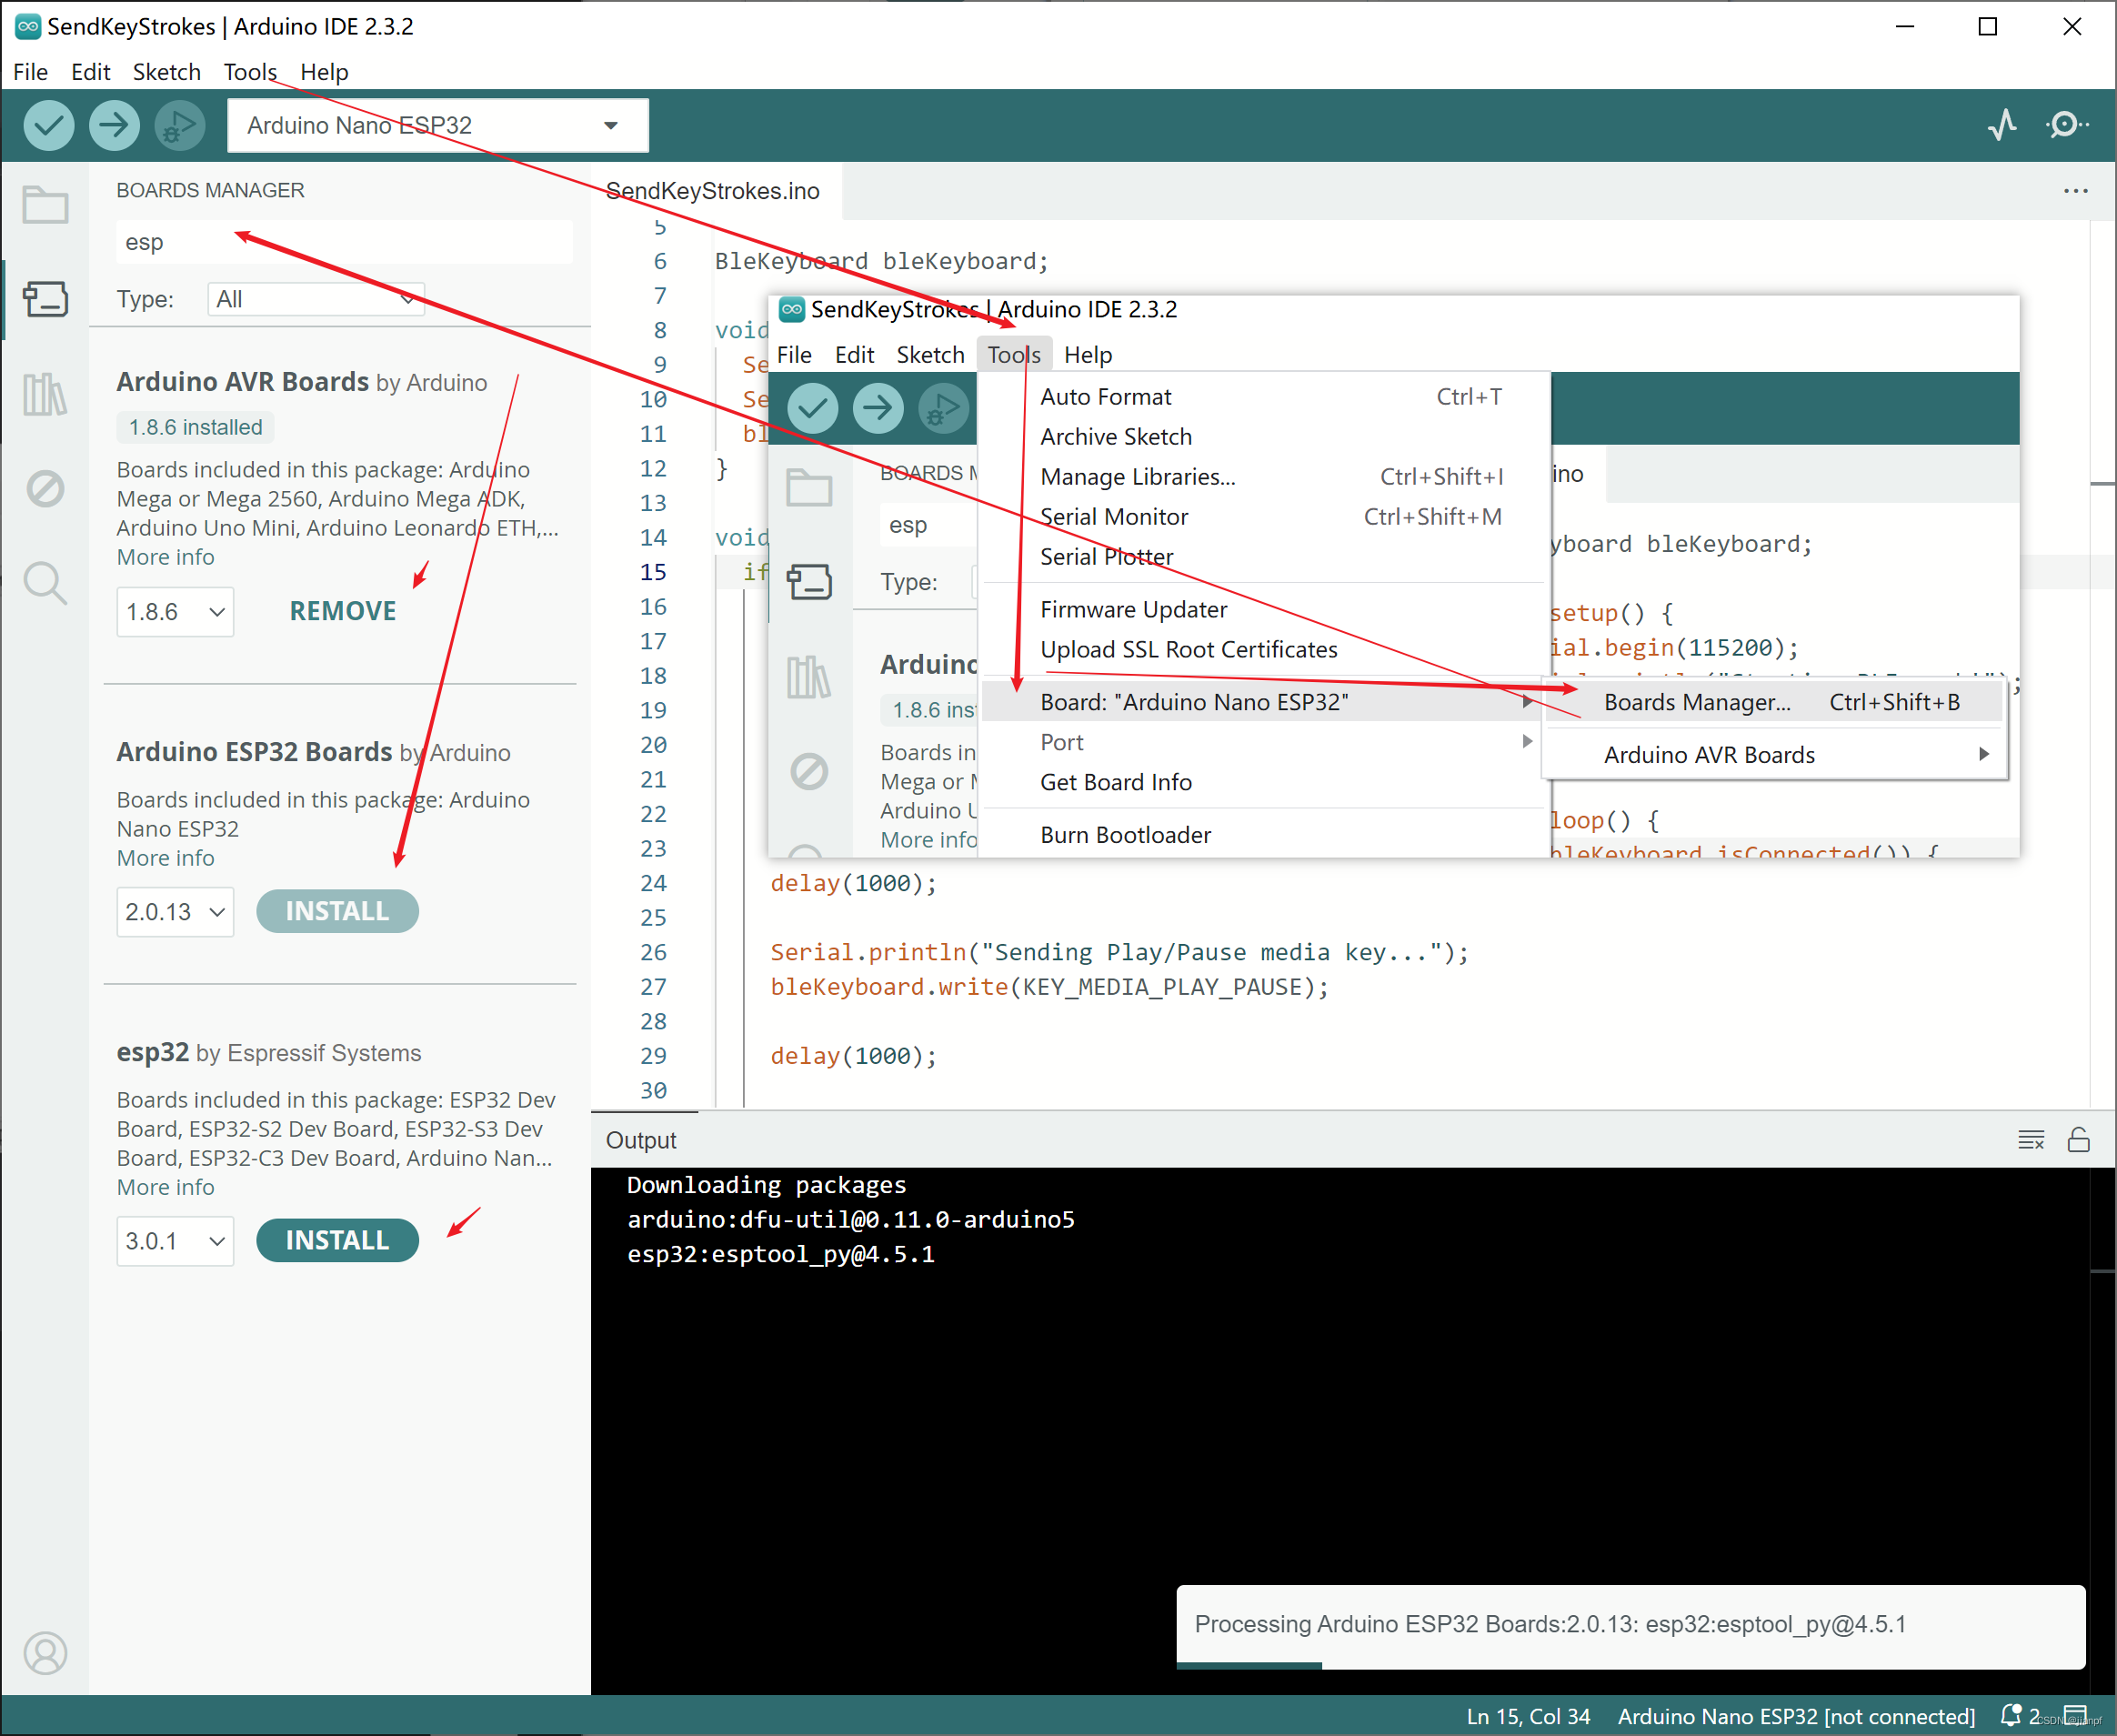
Task: Expand the Arduino AVR Boards submenu
Action: tap(1774, 755)
